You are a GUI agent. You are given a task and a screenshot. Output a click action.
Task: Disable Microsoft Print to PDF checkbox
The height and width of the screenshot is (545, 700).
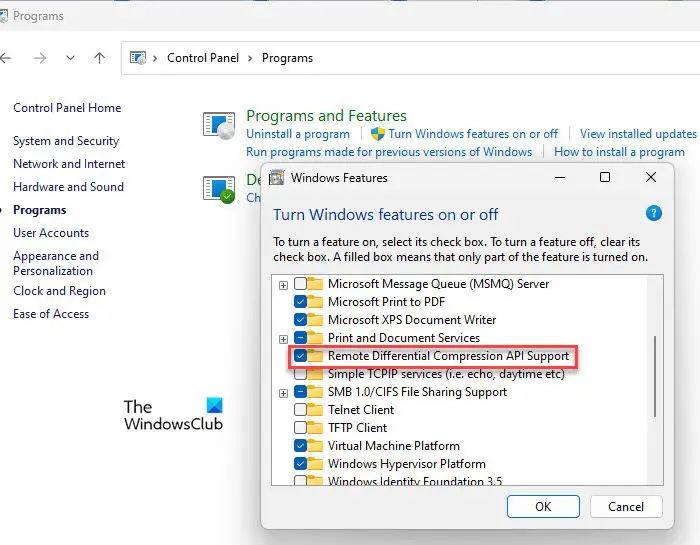300,302
